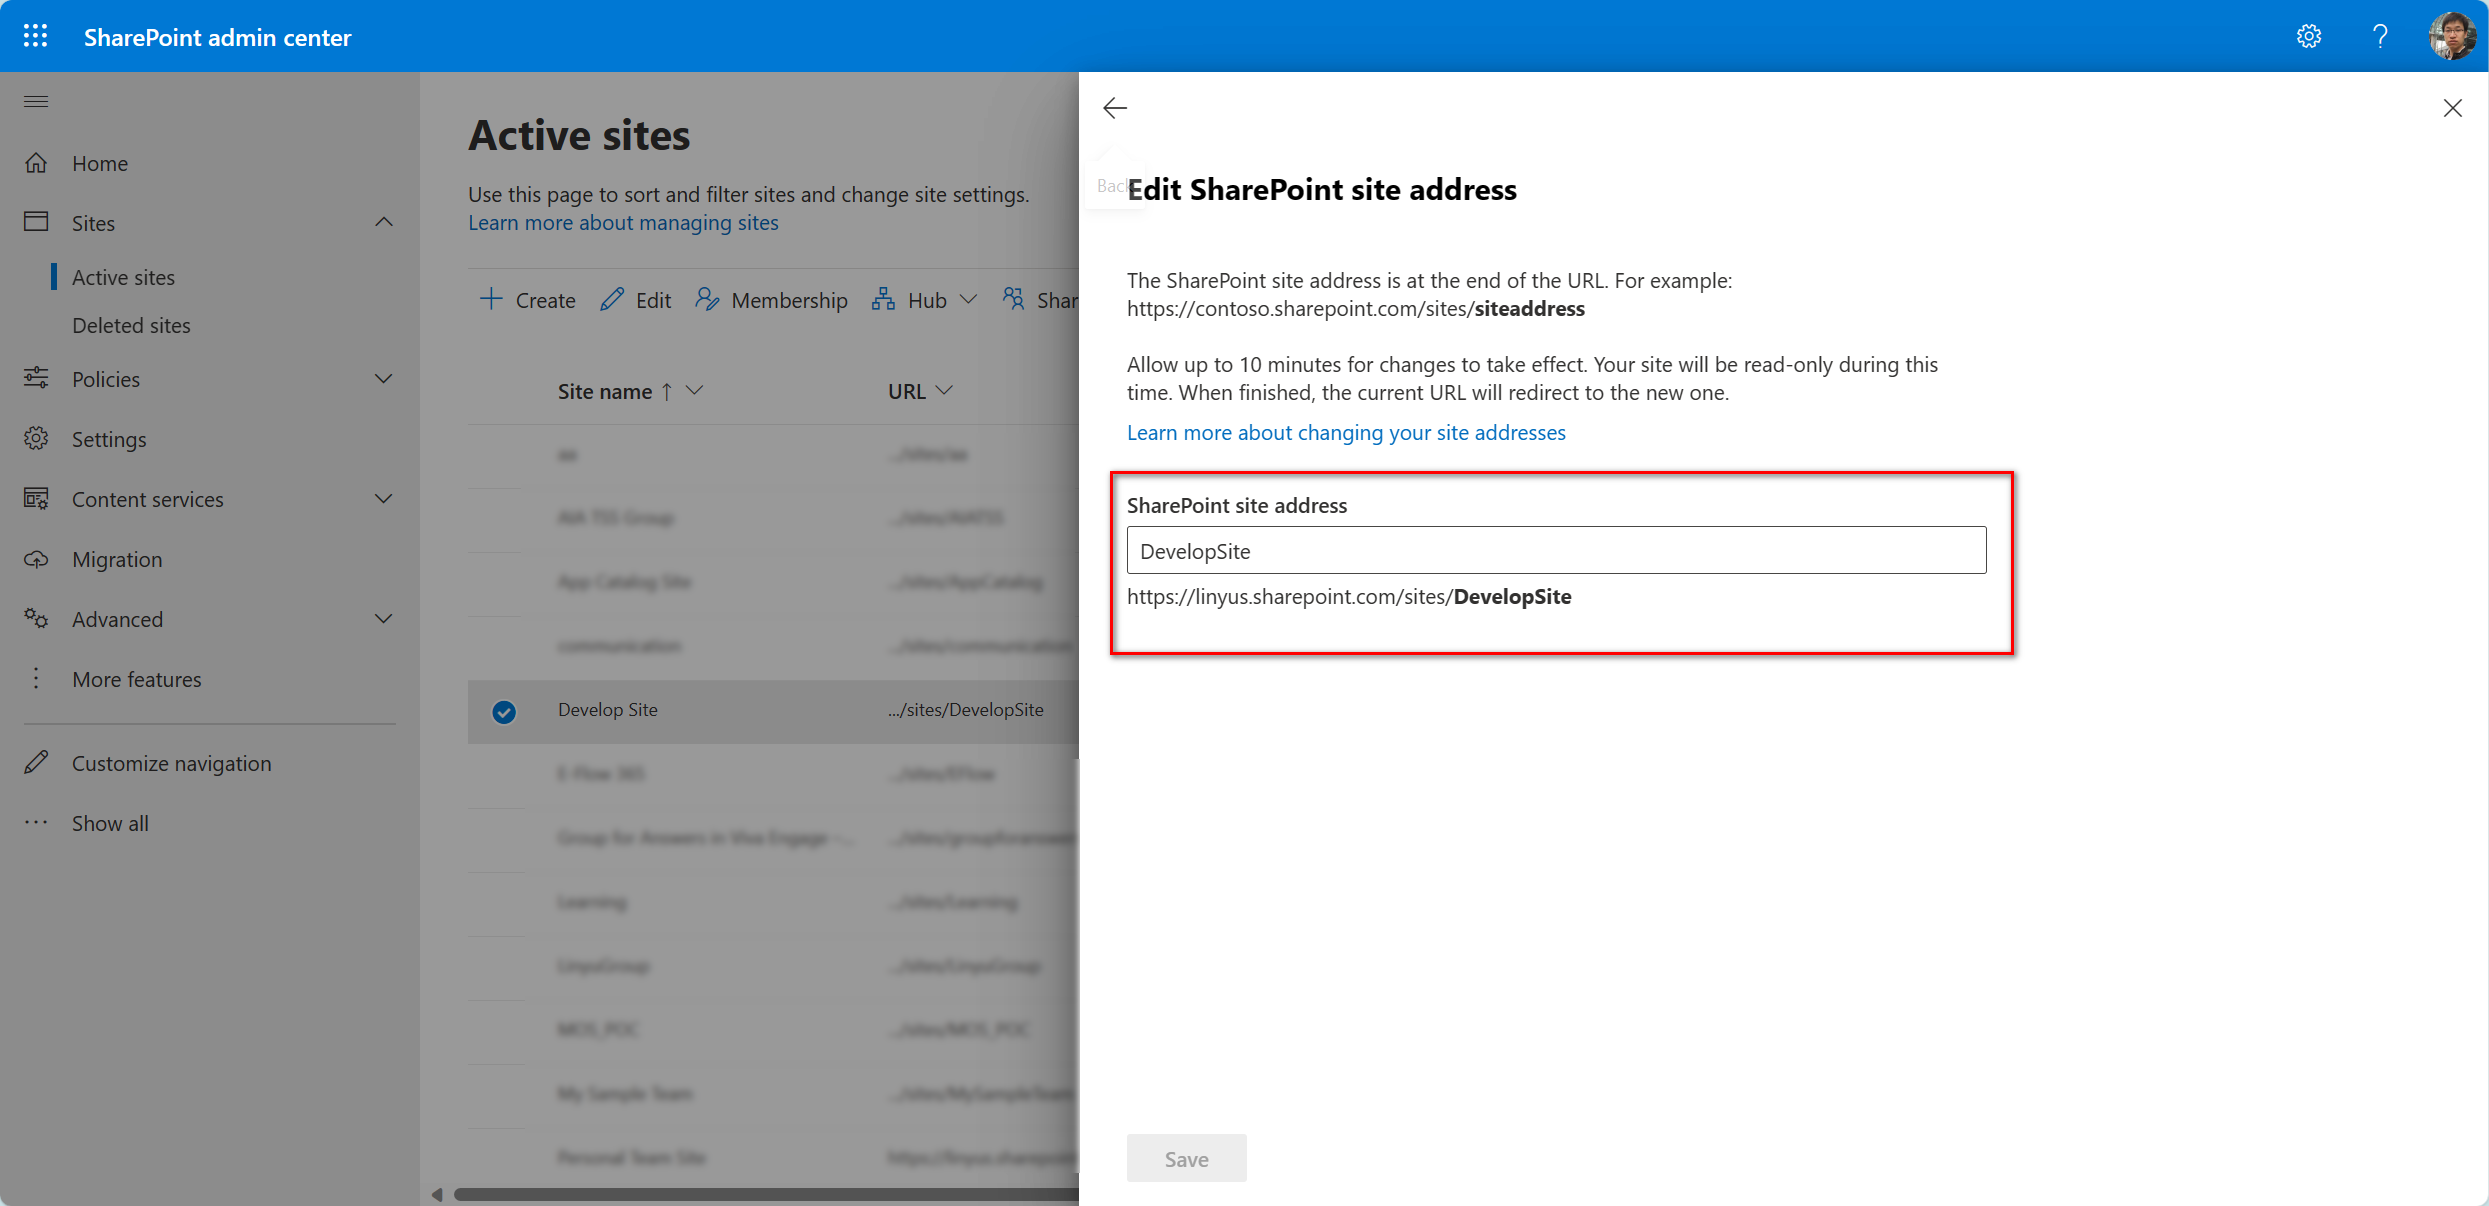Click SharePoint admin center title
This screenshot has height=1206, width=2489.
coord(218,37)
